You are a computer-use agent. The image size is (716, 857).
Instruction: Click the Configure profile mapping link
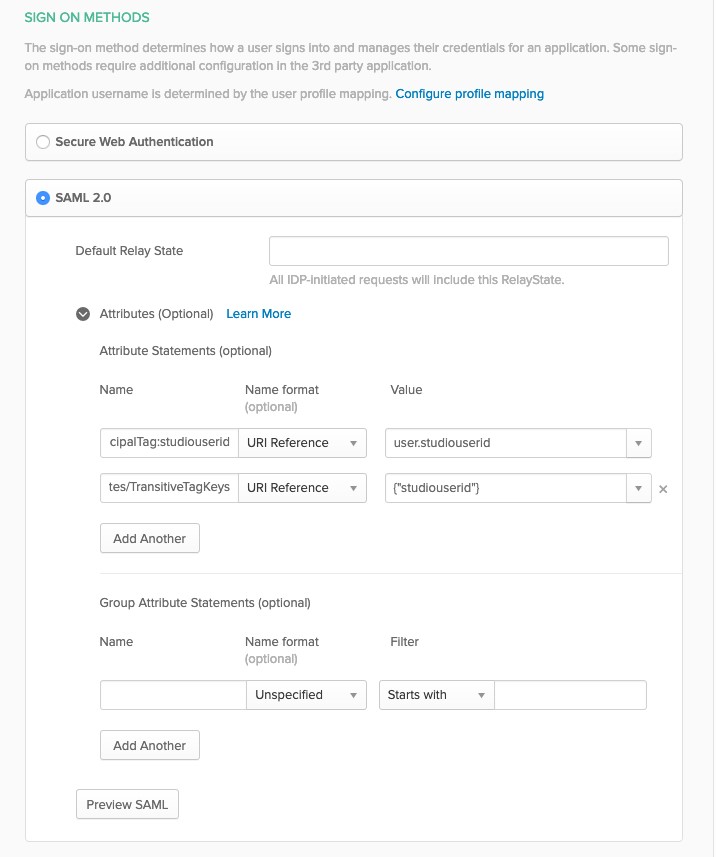(469, 94)
